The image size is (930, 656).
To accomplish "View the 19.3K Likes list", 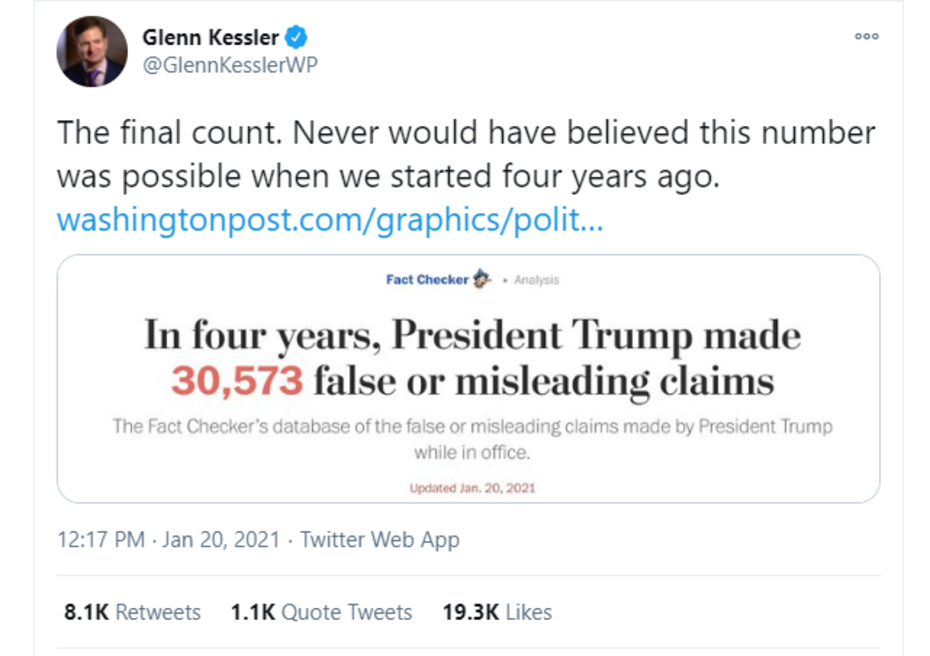I will click(x=497, y=612).
